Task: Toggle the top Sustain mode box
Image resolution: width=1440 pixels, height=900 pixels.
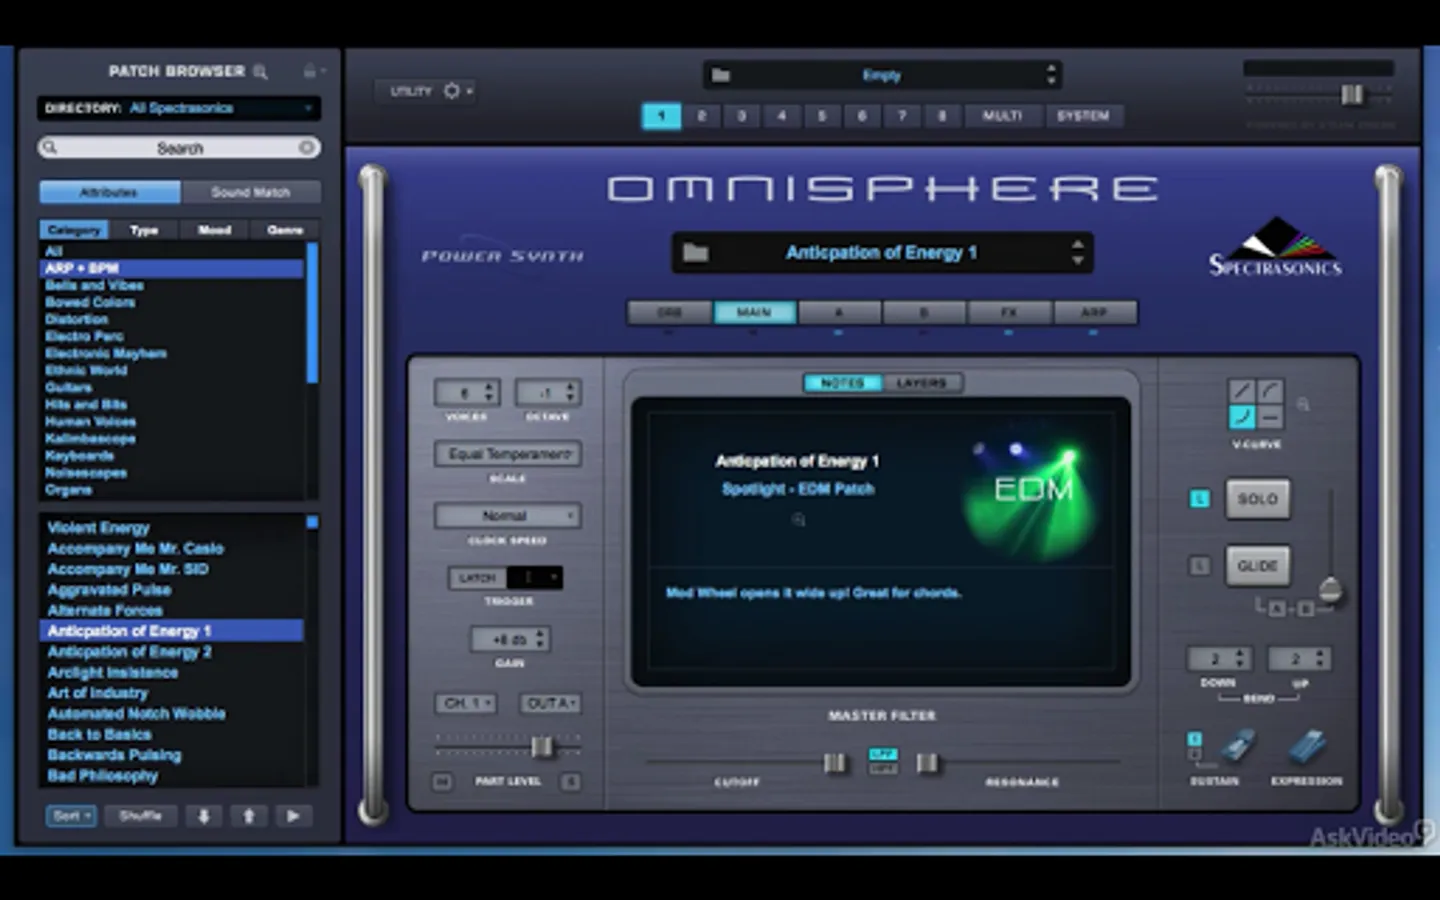Action: [1194, 739]
